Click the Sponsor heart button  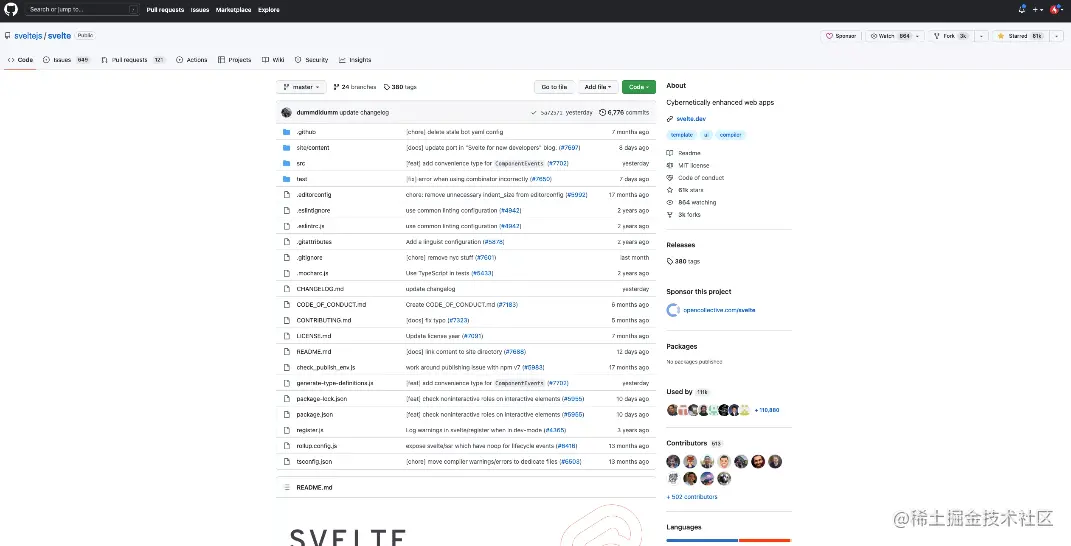[x=841, y=36]
